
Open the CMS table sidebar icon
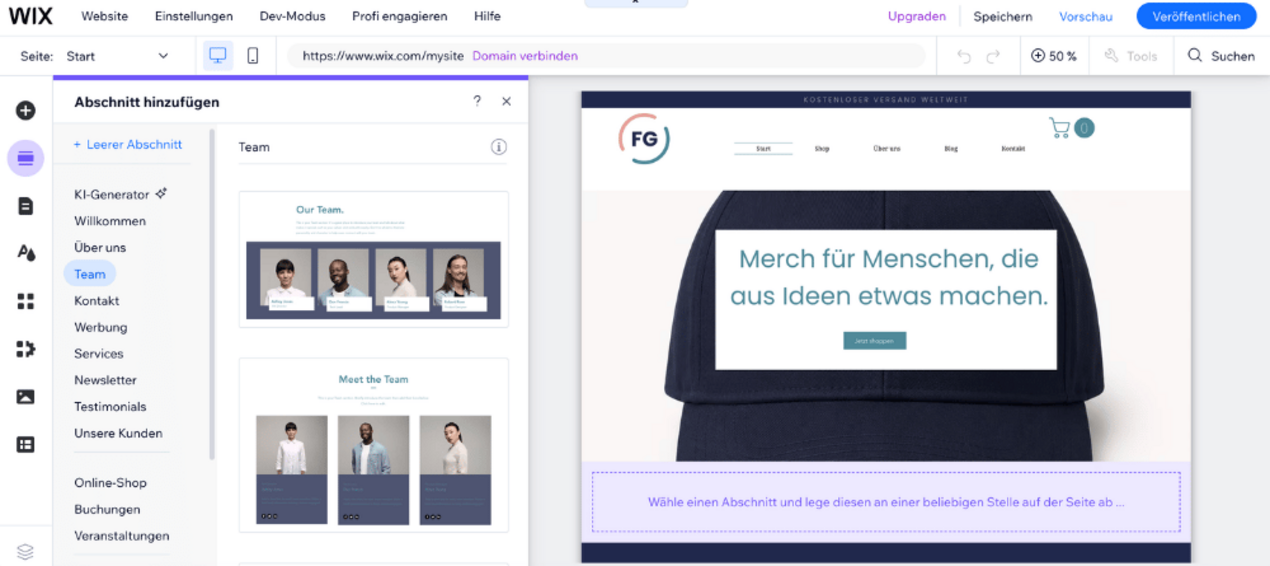pyautogui.click(x=26, y=444)
